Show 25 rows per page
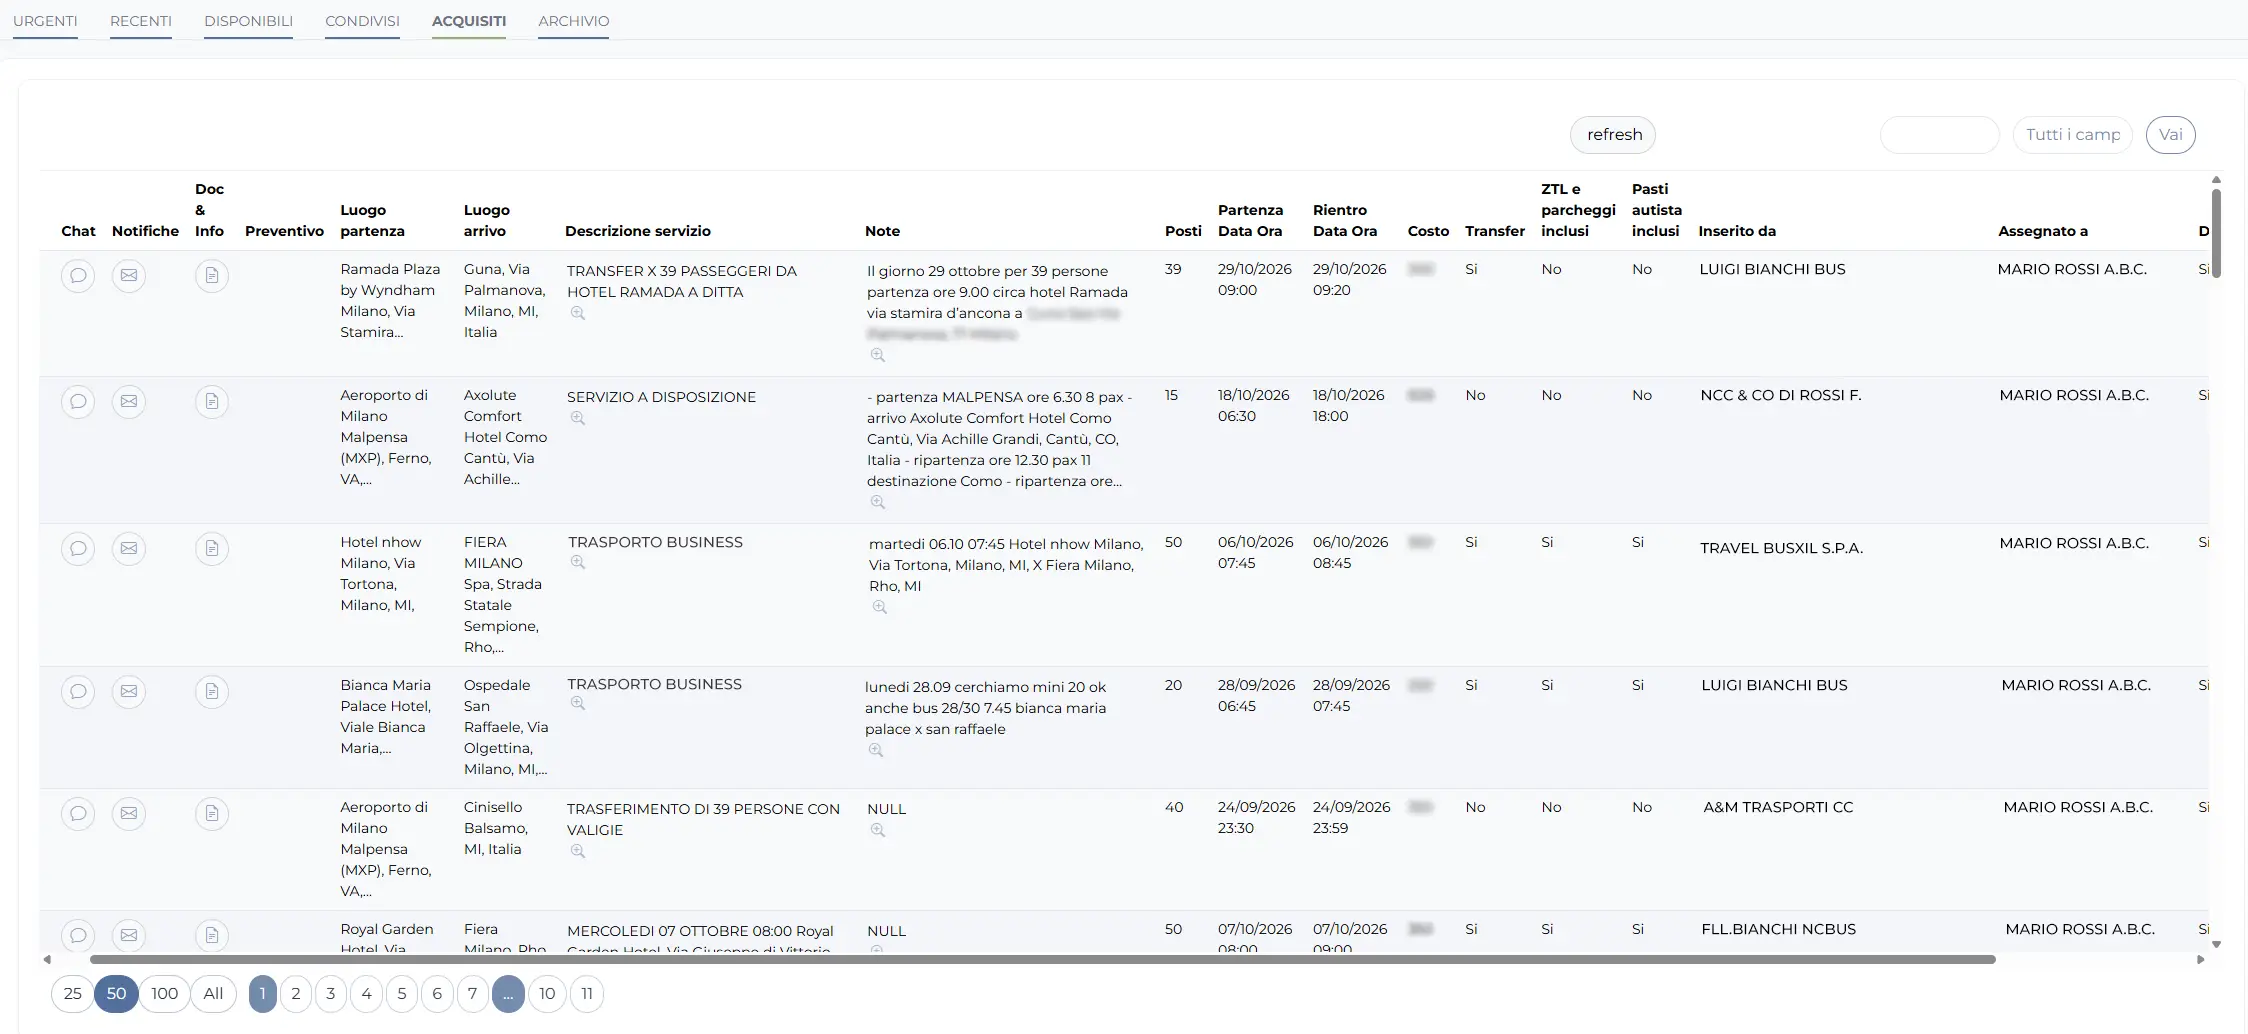 72,994
